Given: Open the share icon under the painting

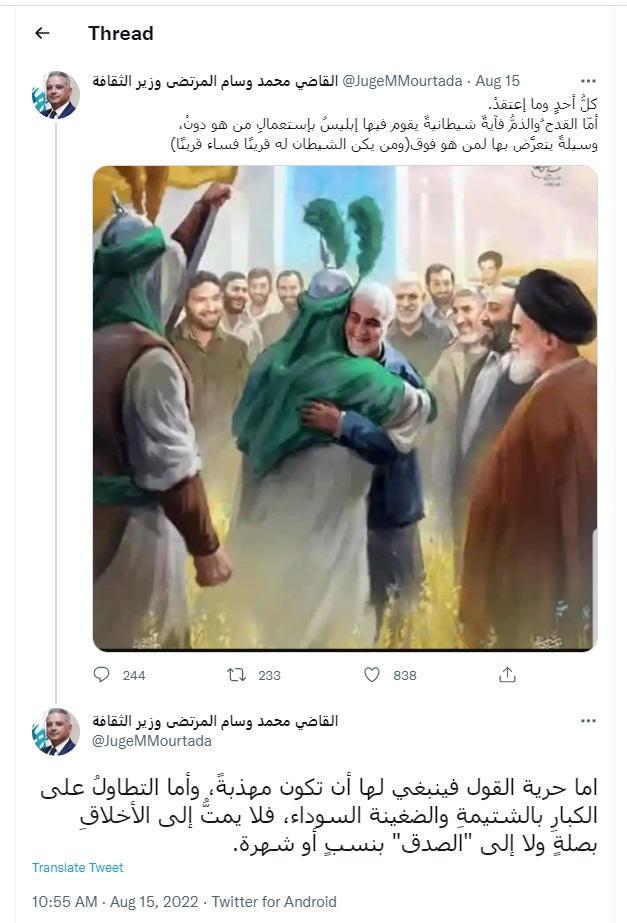Looking at the screenshot, I should point(507,675).
